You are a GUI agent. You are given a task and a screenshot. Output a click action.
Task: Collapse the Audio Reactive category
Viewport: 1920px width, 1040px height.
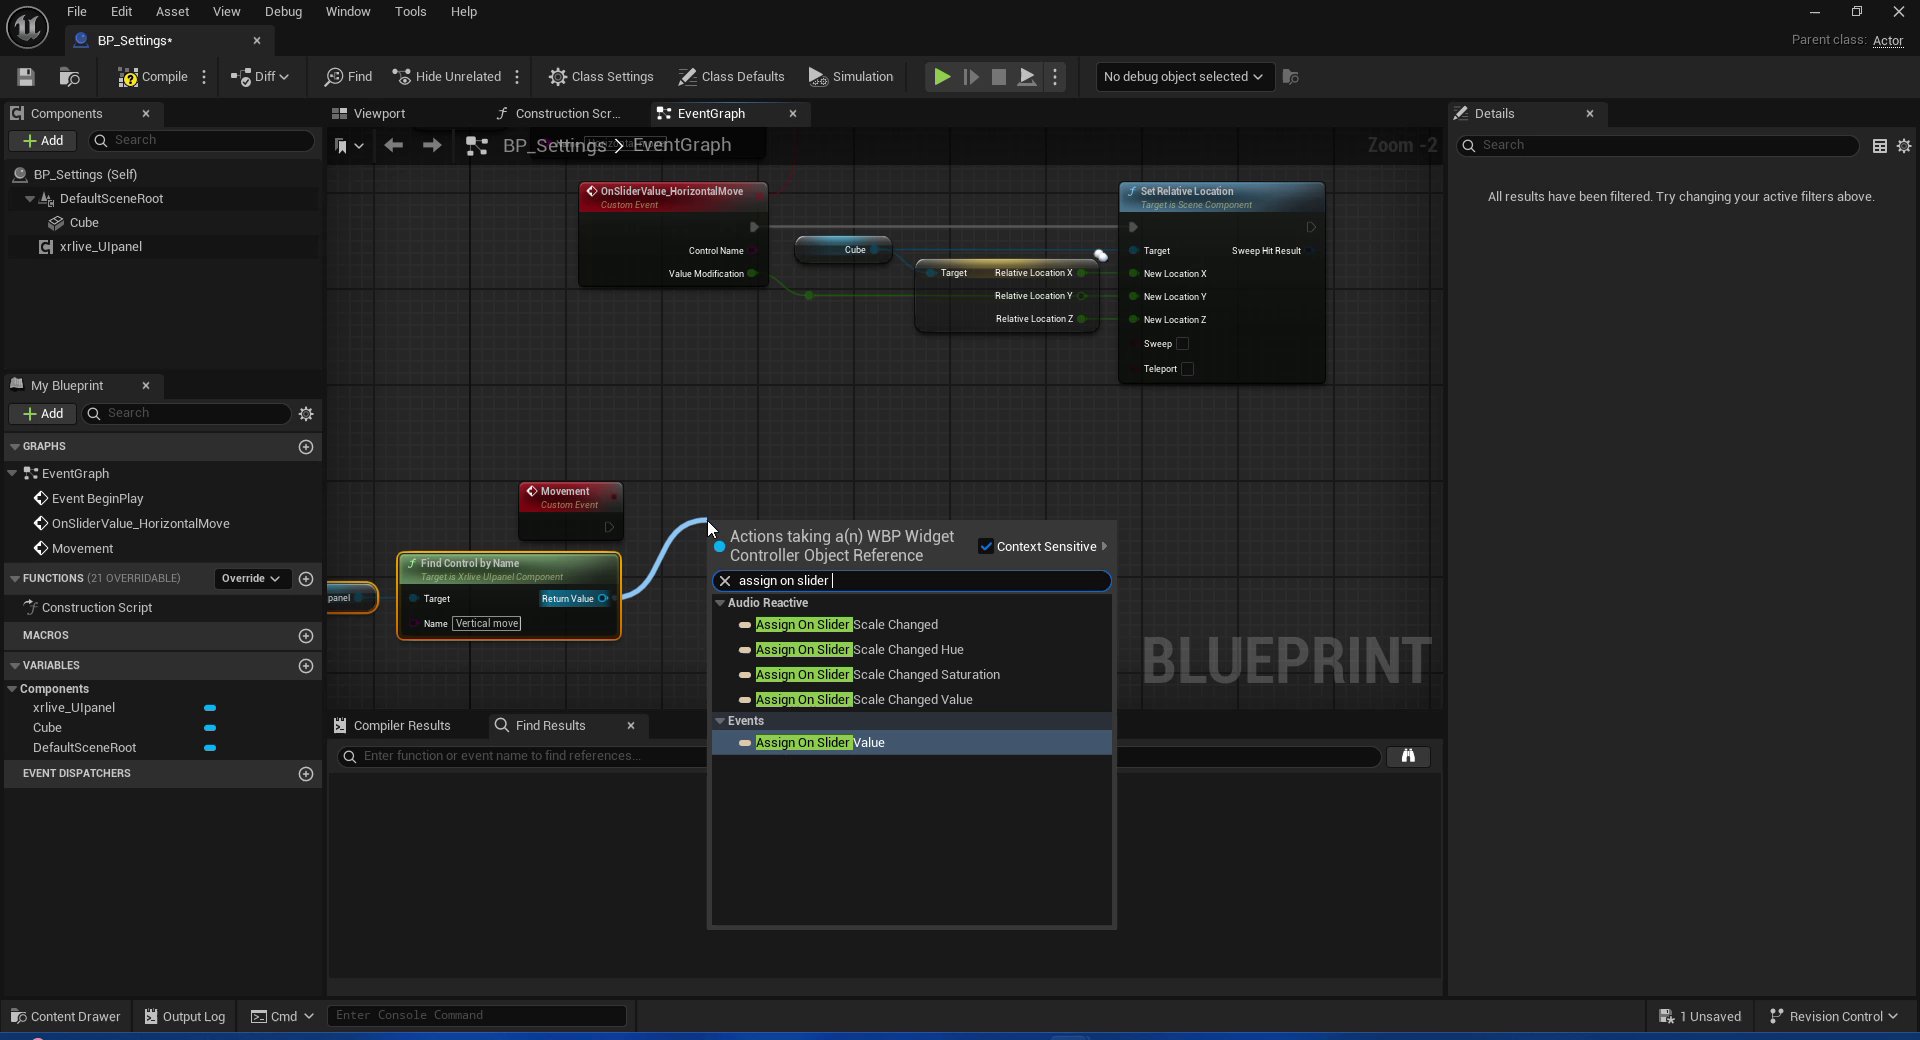[719, 603]
